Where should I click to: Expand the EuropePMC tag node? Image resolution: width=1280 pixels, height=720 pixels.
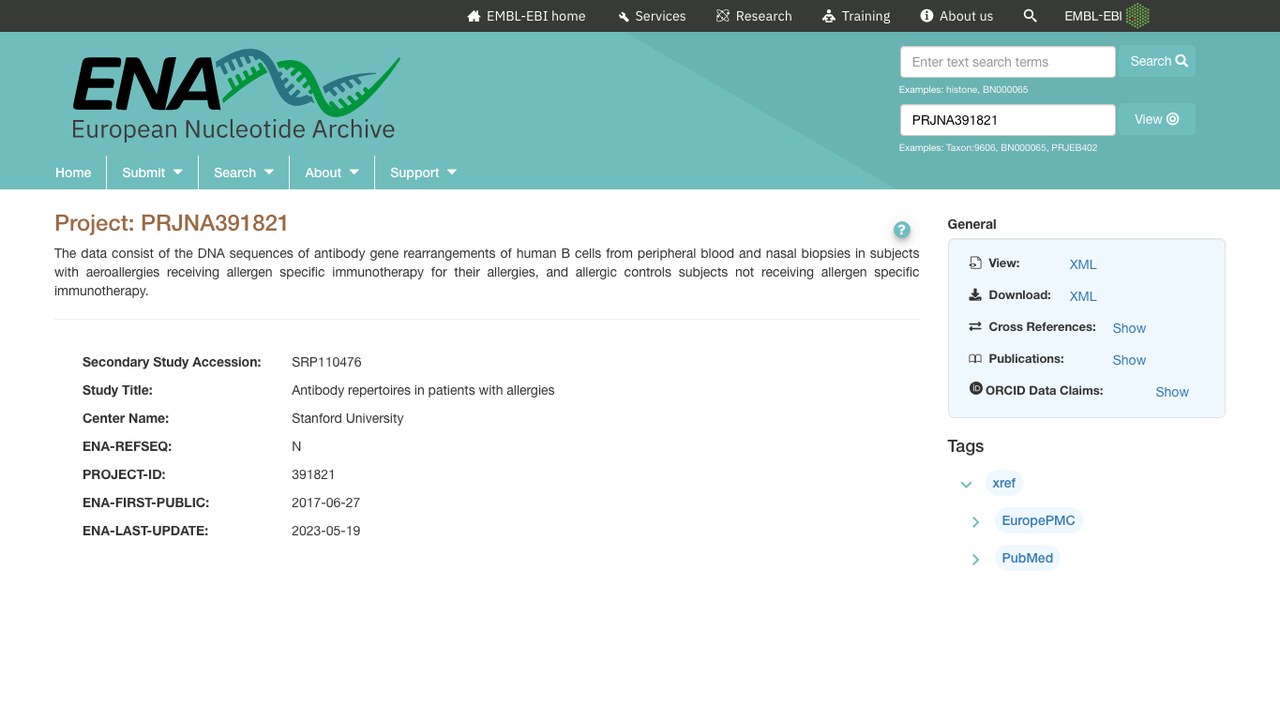point(975,521)
